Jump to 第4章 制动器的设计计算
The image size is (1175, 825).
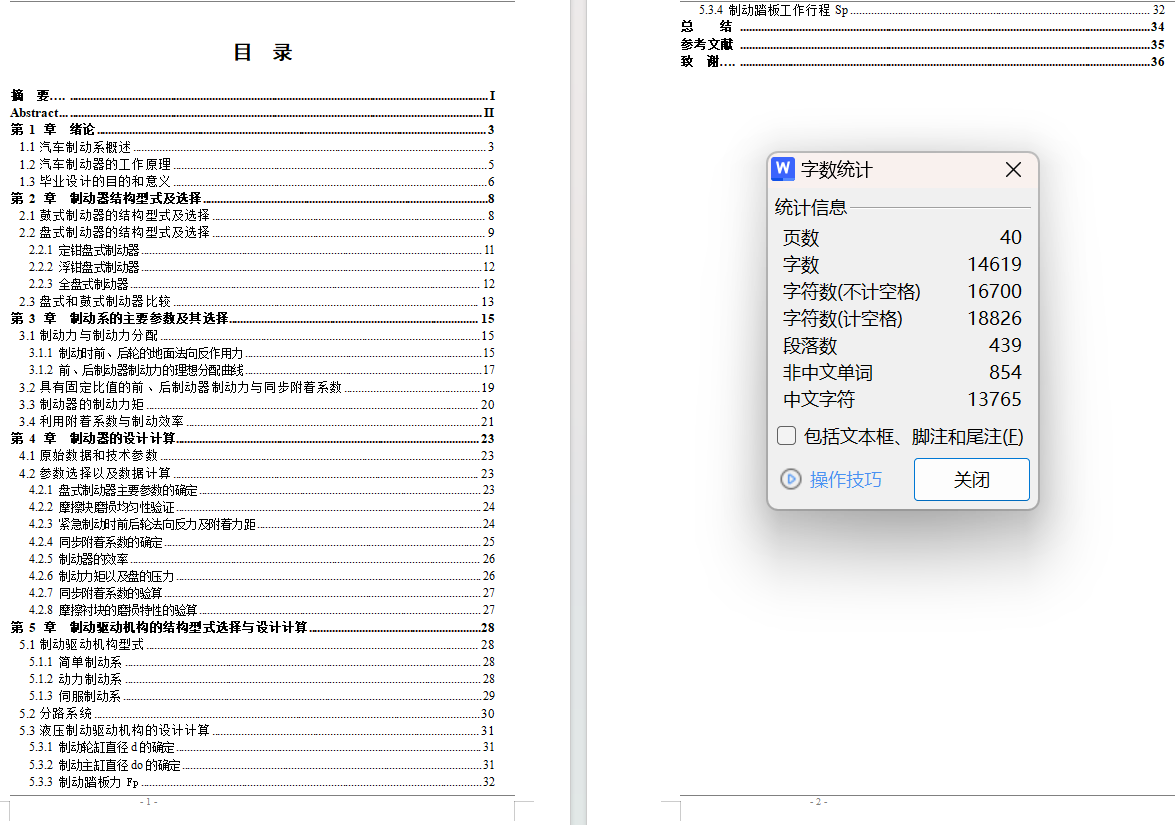click(x=253, y=438)
